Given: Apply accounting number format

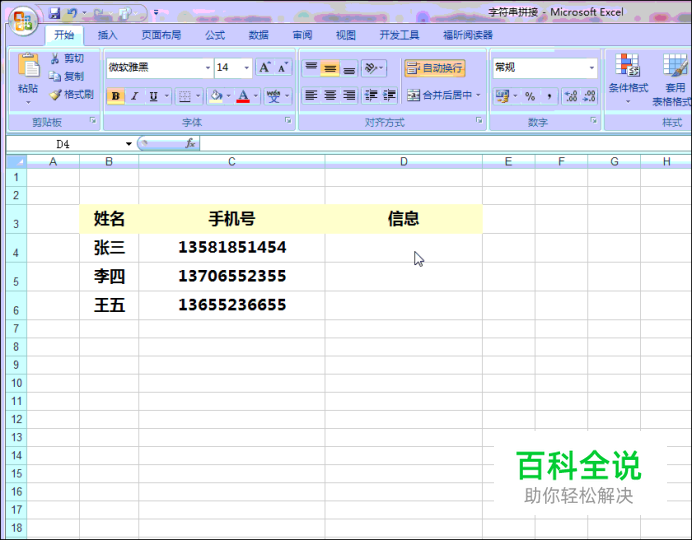Looking at the screenshot, I should coord(501,96).
